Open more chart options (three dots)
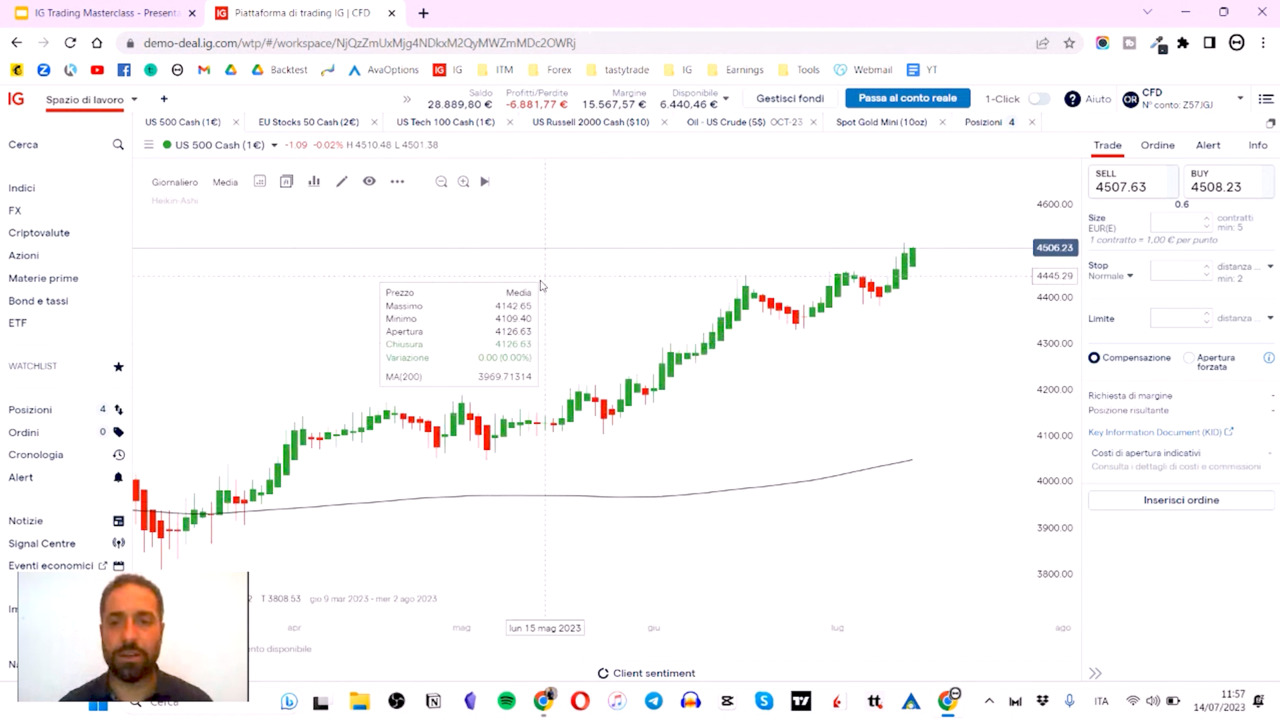Viewport: 1280px width, 720px height. coord(397,182)
